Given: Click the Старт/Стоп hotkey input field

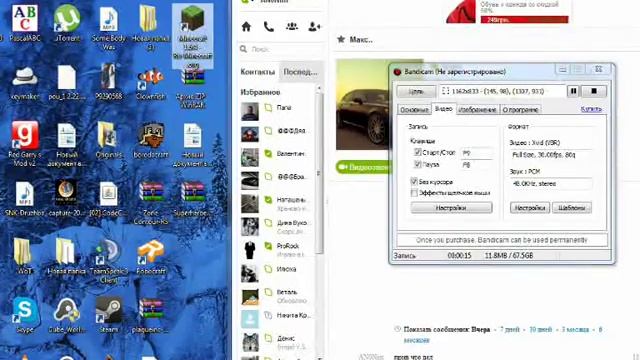Looking at the screenshot, I should point(476,153).
